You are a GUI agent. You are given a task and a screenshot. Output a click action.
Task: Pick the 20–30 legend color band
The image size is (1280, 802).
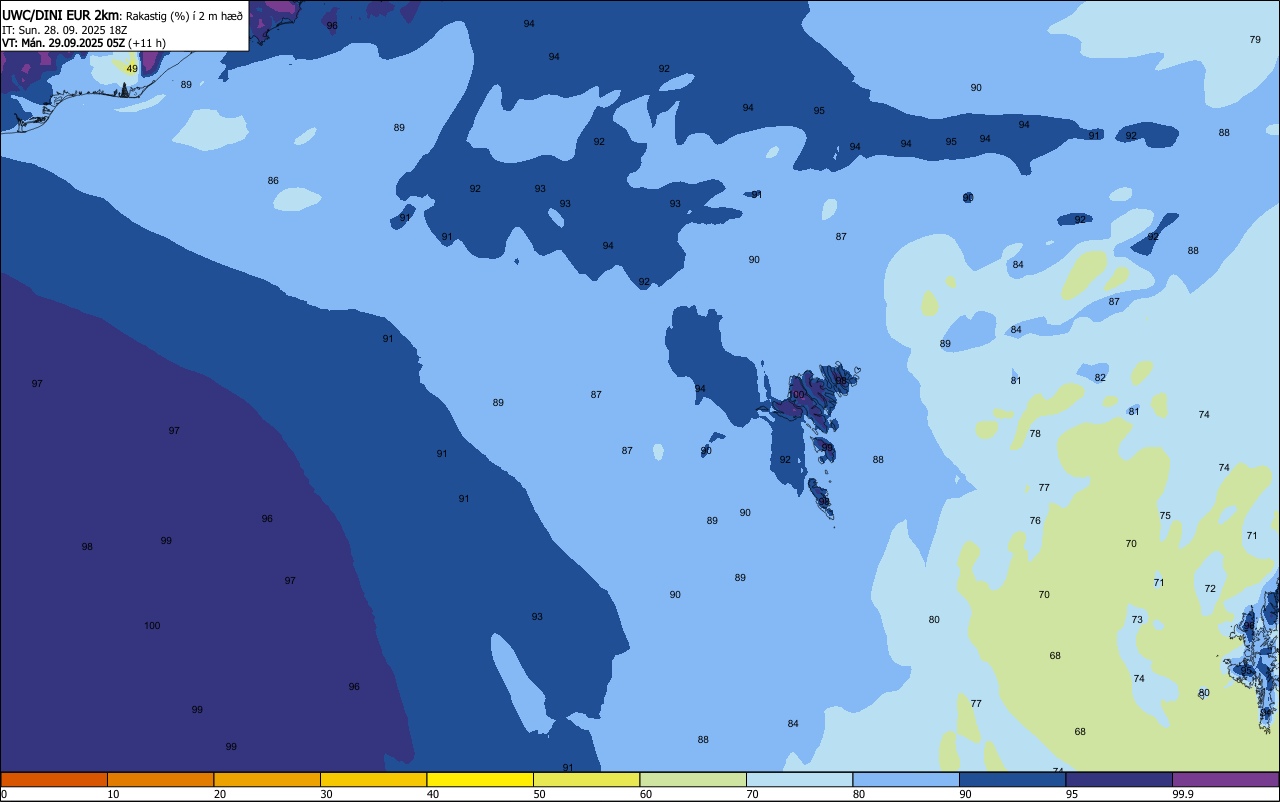(267, 779)
